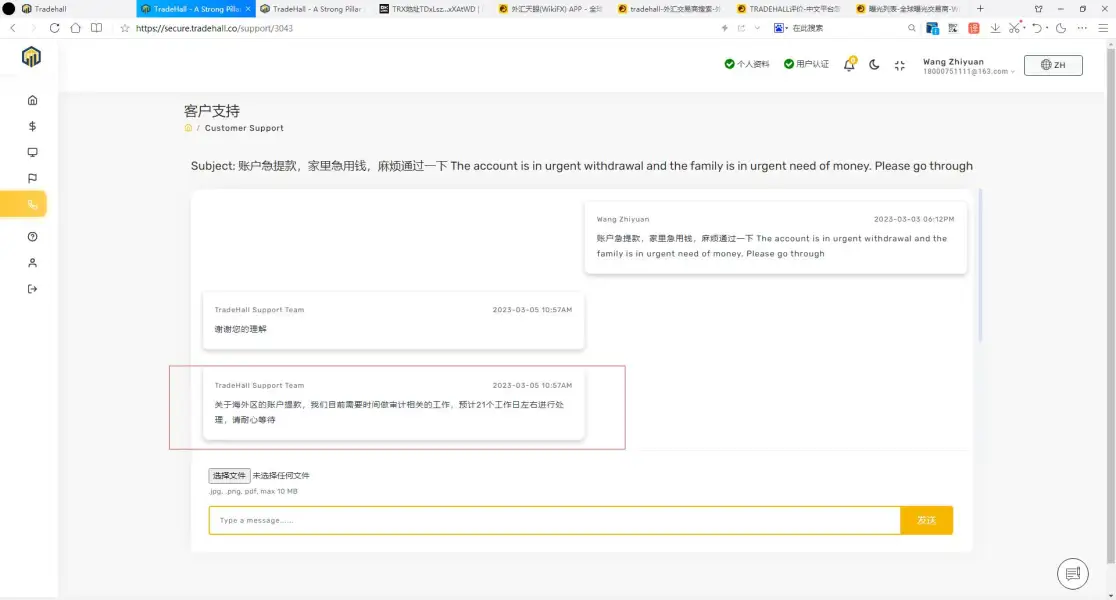Open the notification bell icon

tap(849, 65)
